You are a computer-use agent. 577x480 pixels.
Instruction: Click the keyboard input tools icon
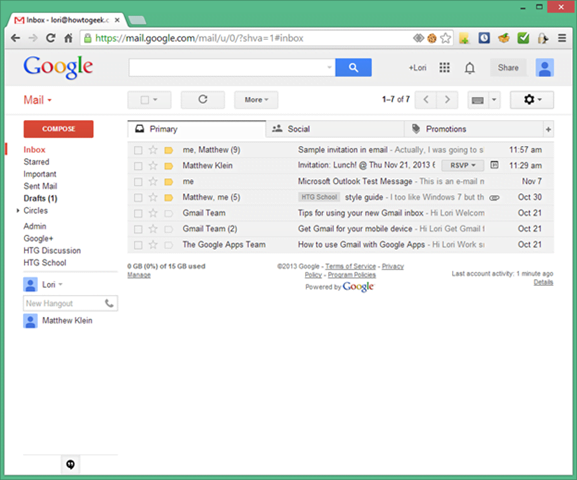pyautogui.click(x=478, y=100)
